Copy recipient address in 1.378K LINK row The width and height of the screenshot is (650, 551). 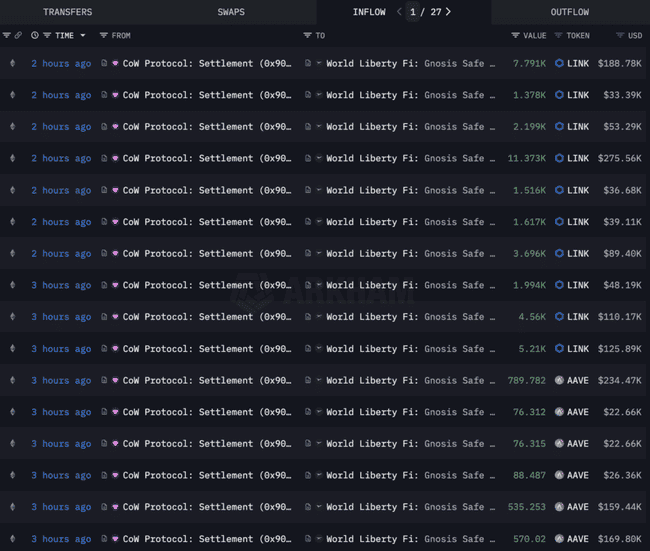[x=308, y=95]
